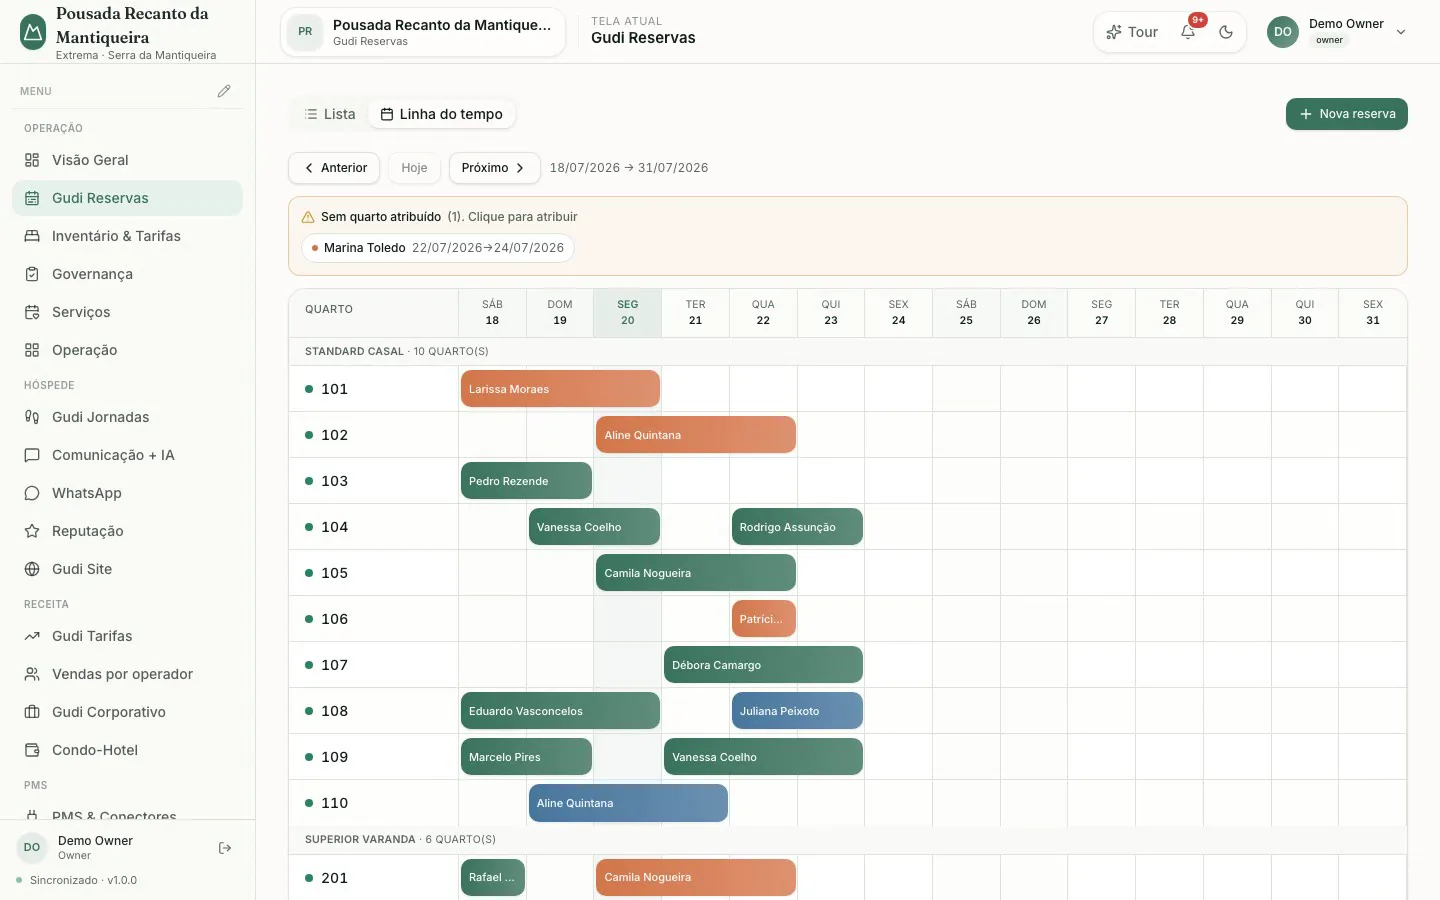
Task: Open Eduardo Vasconcelos reservation
Action: tap(560, 711)
